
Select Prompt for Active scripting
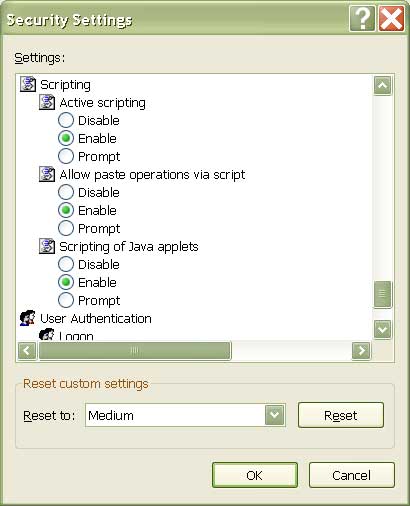pyautogui.click(x=66, y=156)
